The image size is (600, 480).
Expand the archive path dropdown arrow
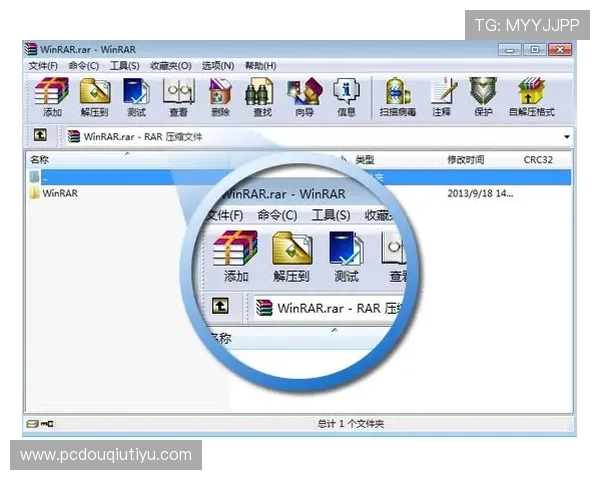click(567, 135)
